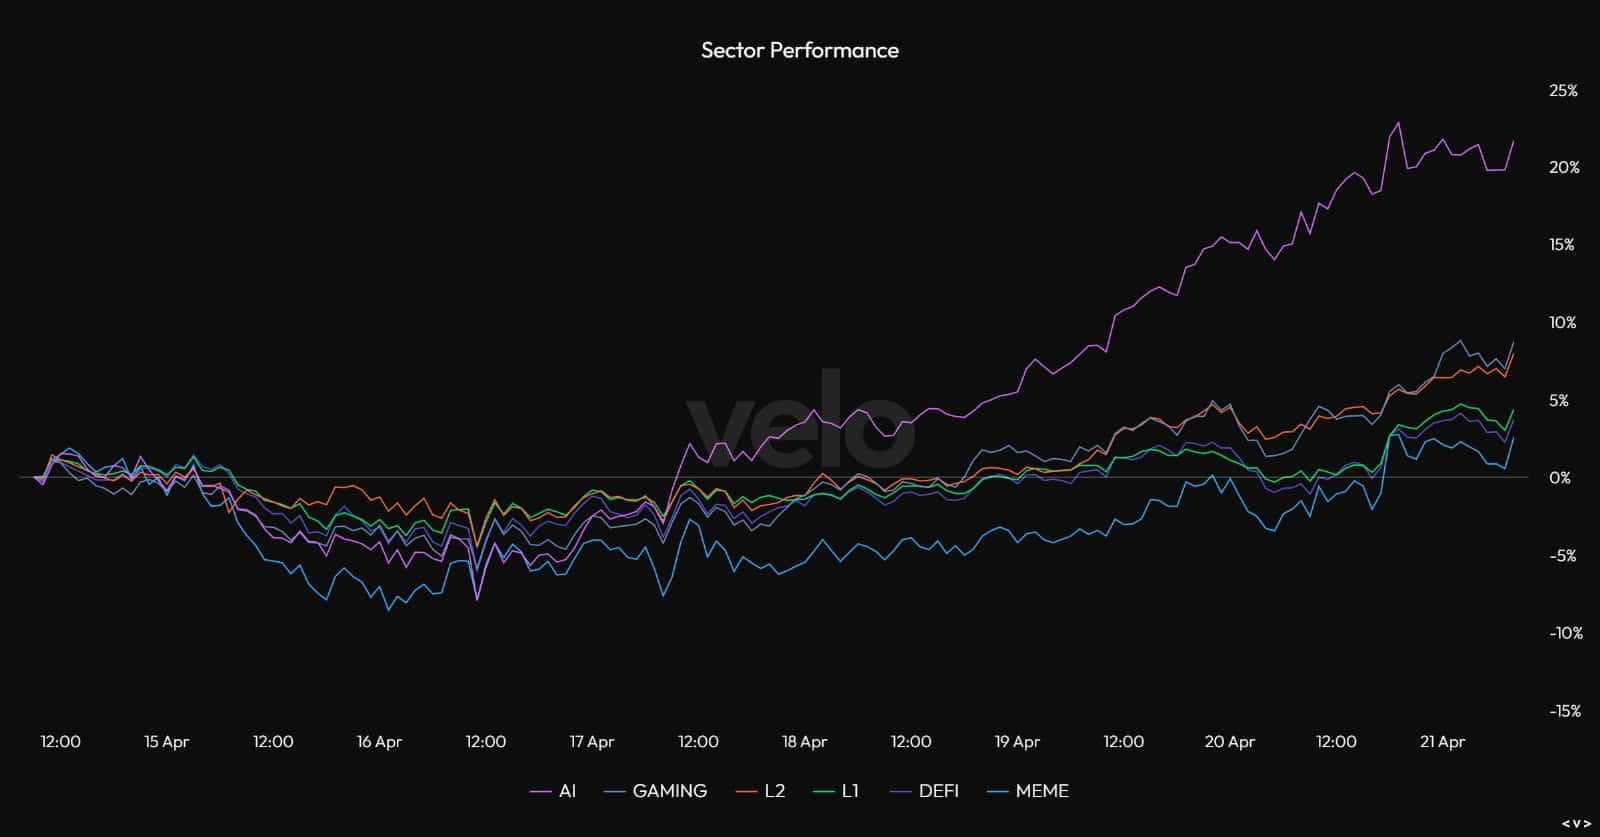Hide the L2 series via legend

point(760,791)
